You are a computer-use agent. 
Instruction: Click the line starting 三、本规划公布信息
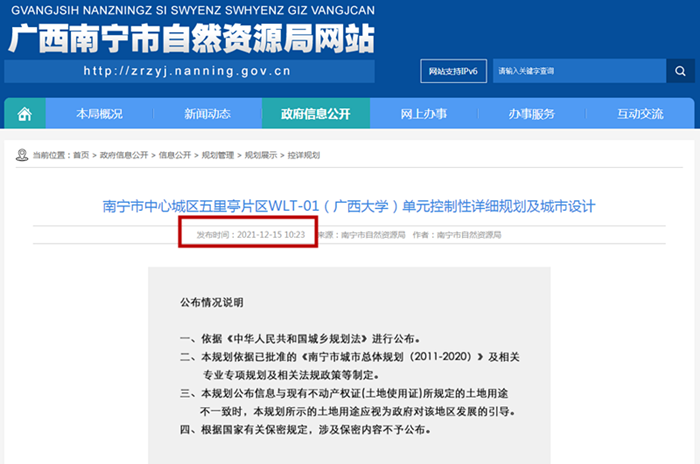[344, 393]
